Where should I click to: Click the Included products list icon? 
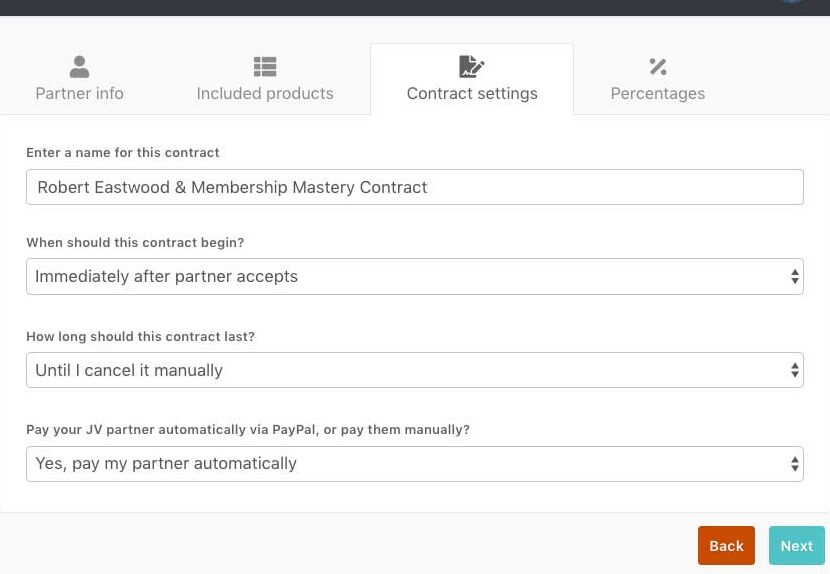click(x=265, y=67)
